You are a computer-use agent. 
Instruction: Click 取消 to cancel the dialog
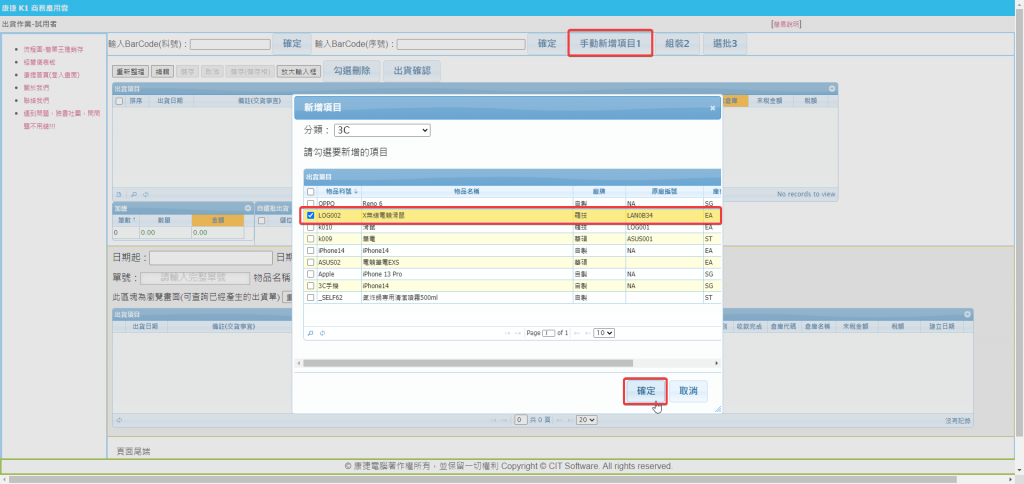tap(688, 391)
